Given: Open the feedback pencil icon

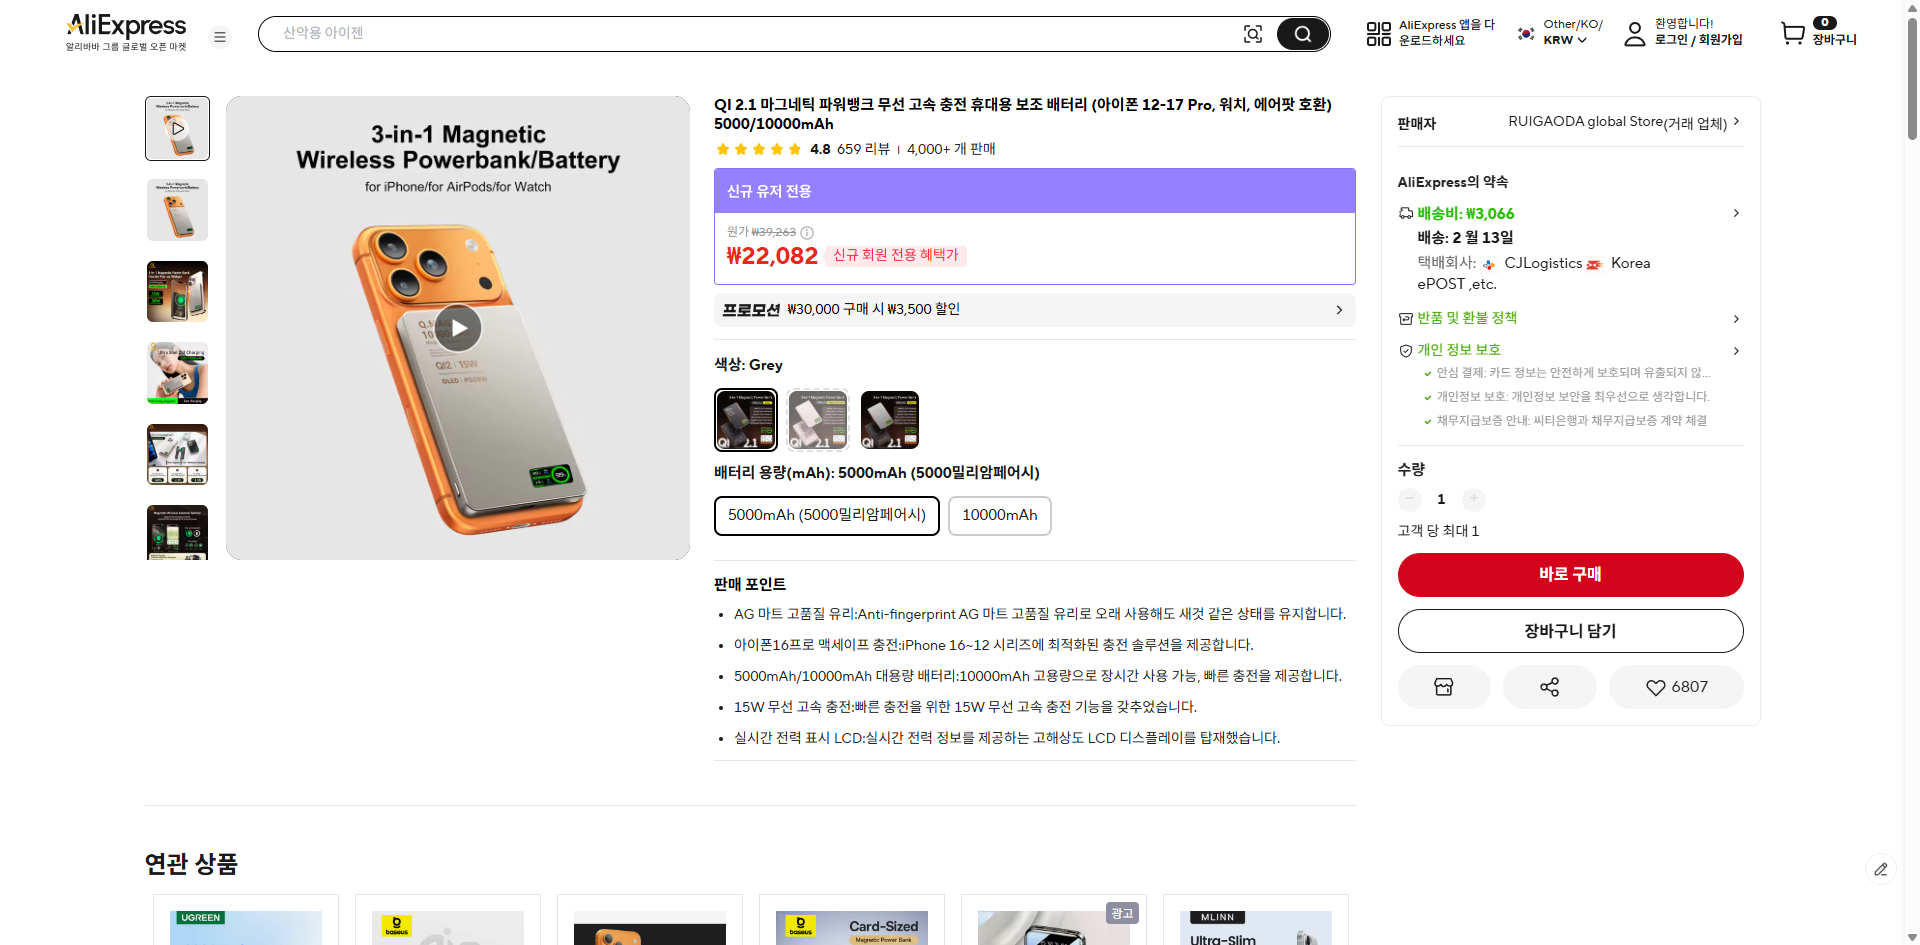Looking at the screenshot, I should pyautogui.click(x=1882, y=869).
